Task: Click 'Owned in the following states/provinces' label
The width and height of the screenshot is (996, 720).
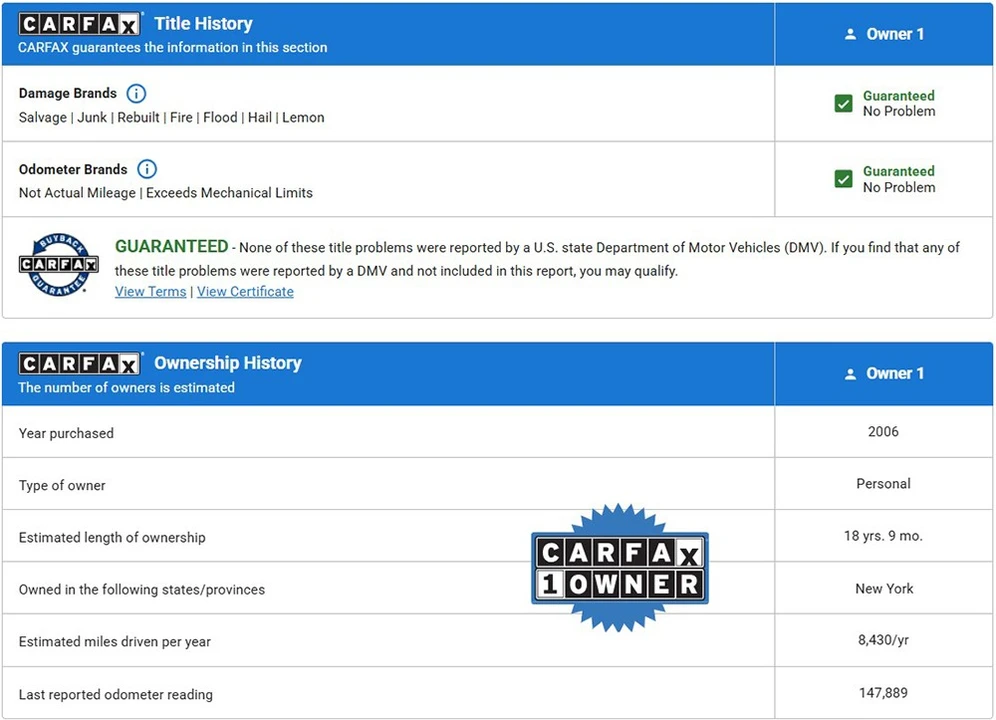Action: pyautogui.click(x=142, y=590)
